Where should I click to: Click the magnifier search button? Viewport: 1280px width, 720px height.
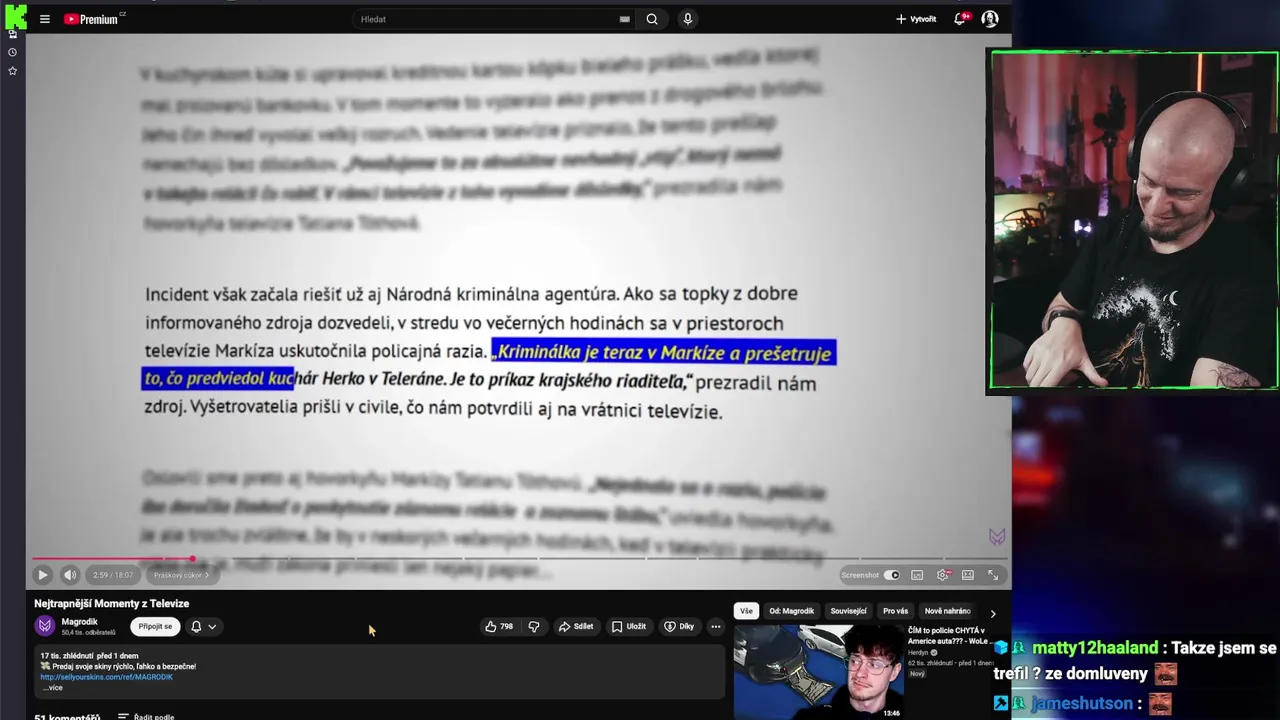click(652, 19)
